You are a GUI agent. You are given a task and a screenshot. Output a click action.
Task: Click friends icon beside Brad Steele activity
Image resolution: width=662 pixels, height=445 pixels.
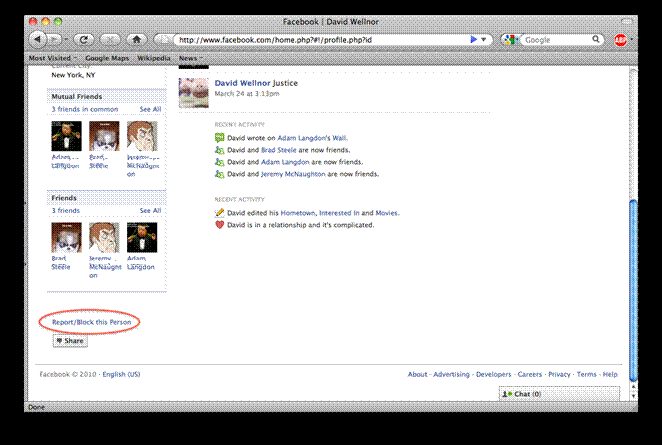219,150
